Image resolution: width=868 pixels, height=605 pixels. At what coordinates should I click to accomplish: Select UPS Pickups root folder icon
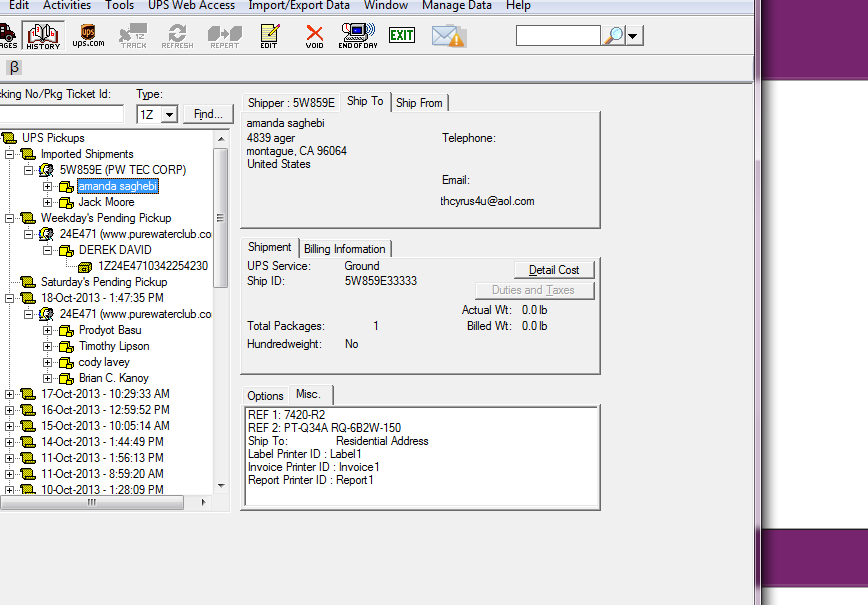pos(9,138)
